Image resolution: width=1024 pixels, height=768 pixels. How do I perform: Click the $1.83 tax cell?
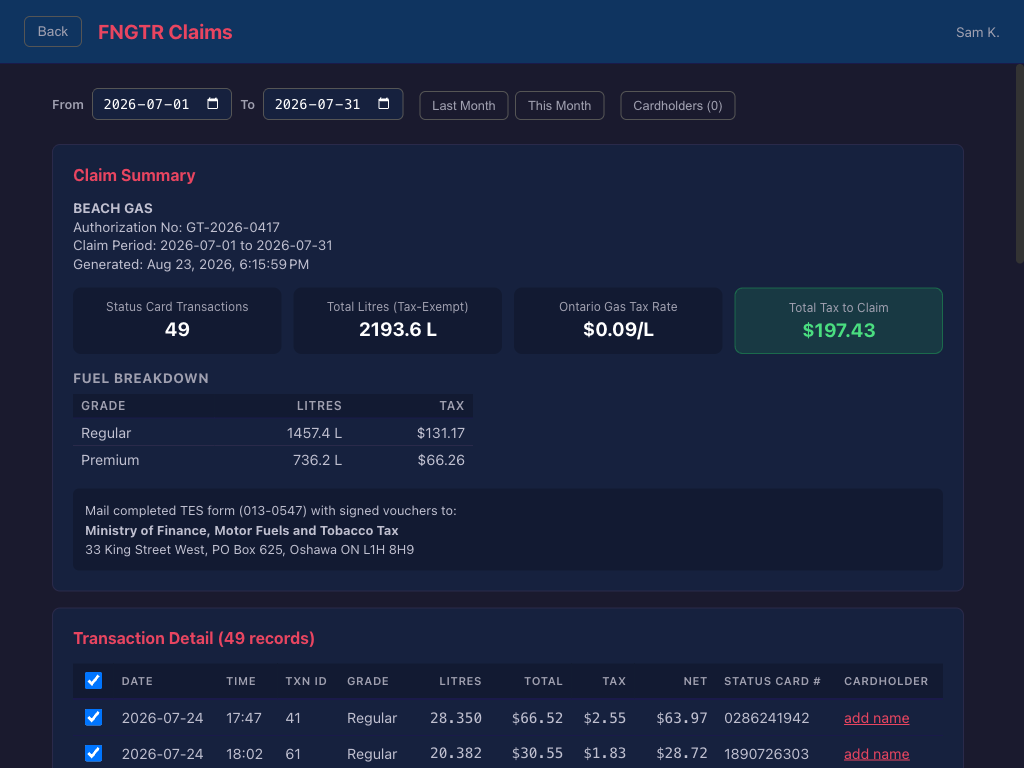[x=605, y=754]
